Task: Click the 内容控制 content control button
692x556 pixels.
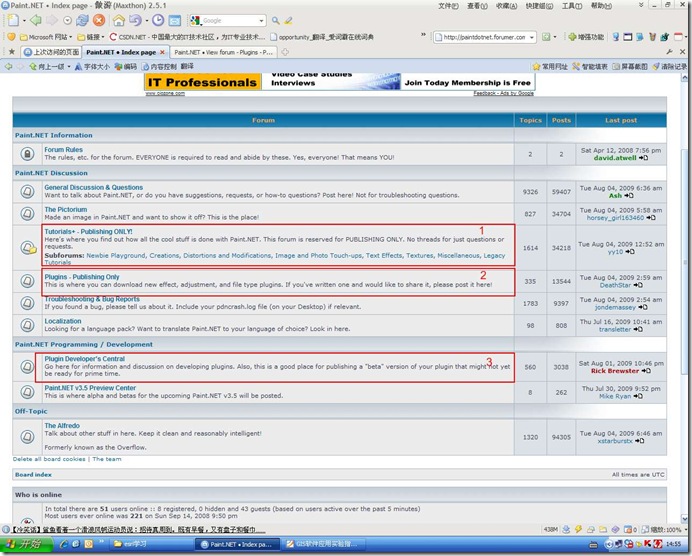Action: 159,67
